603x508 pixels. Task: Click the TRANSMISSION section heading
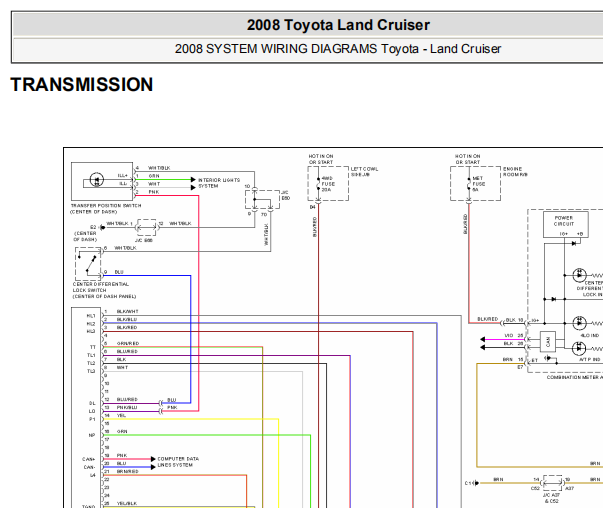pyautogui.click(x=82, y=85)
